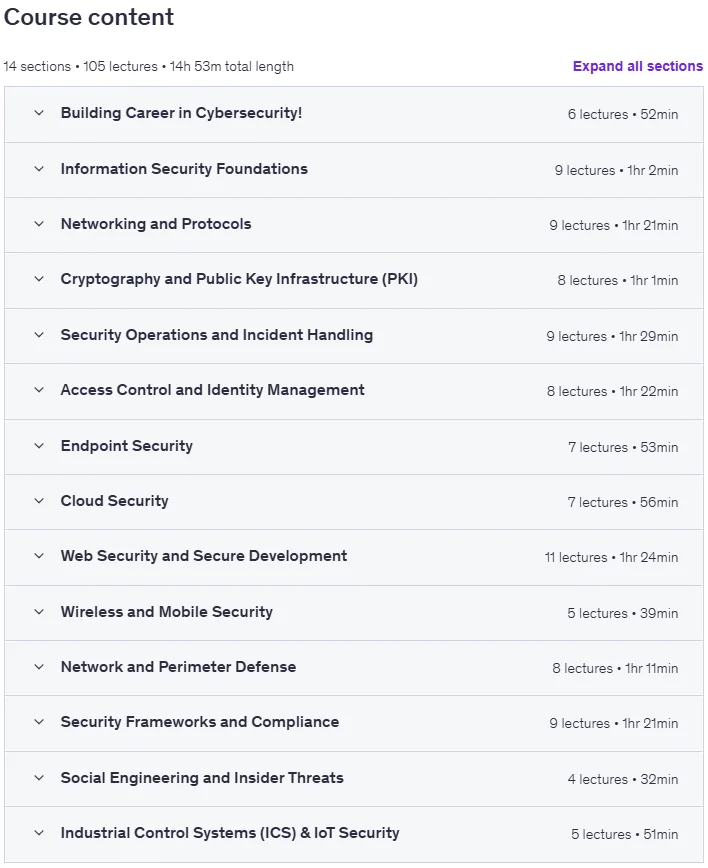The width and height of the screenshot is (708, 868).
Task: Expand Network and Perimeter Defense section
Action: click(354, 668)
